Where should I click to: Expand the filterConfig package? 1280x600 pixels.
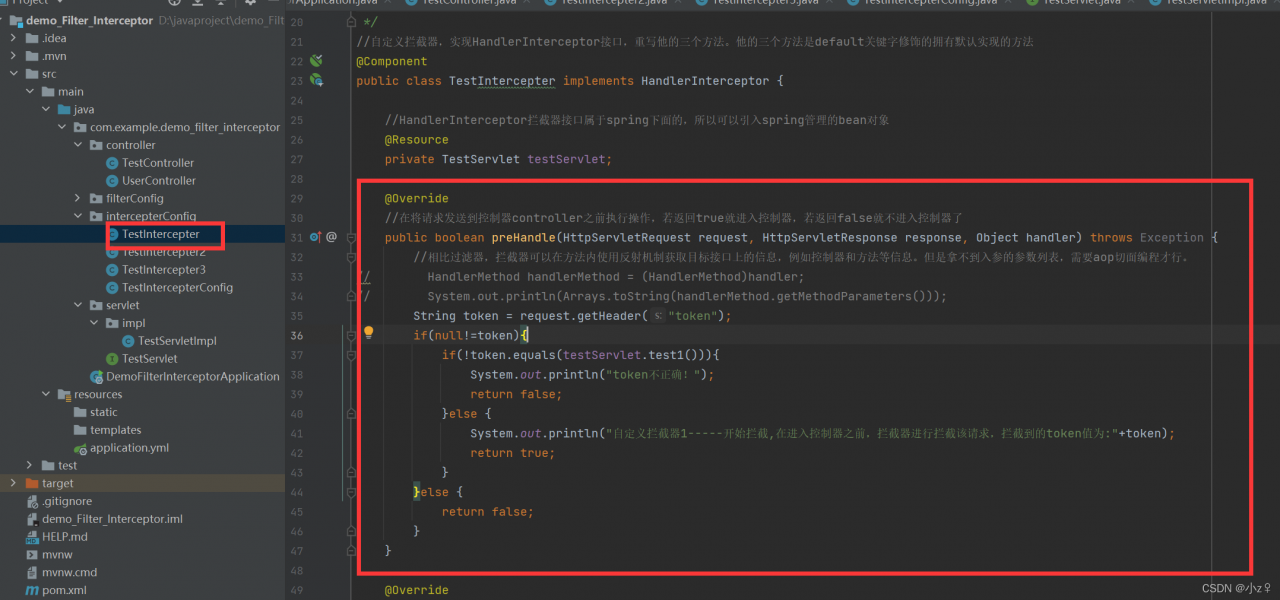79,199
